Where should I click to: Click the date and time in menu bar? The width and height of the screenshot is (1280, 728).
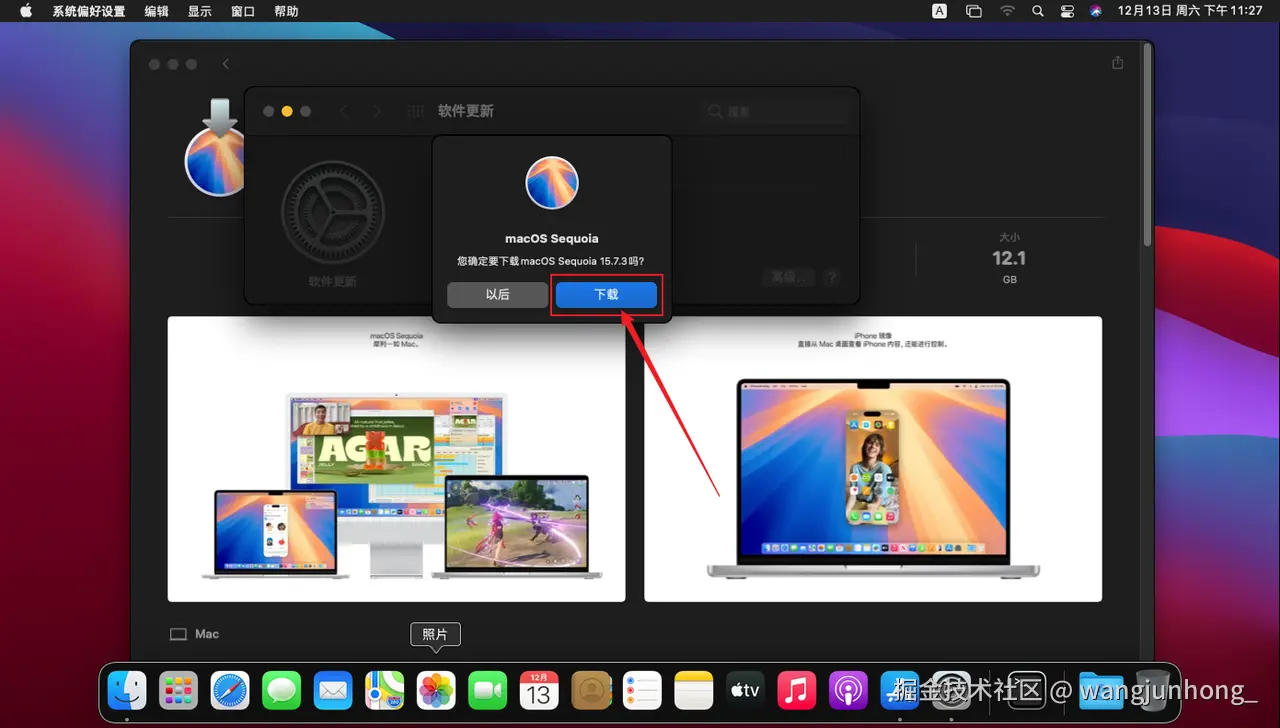pyautogui.click(x=1190, y=11)
